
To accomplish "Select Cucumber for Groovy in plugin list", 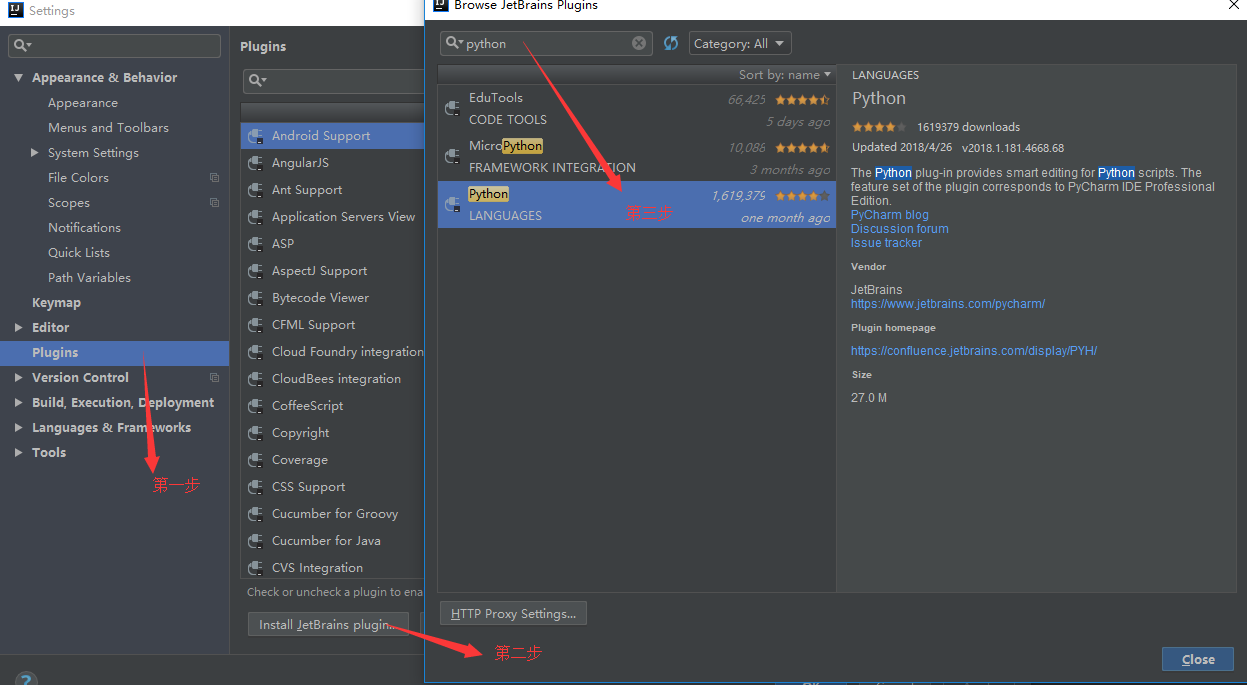I will point(333,514).
